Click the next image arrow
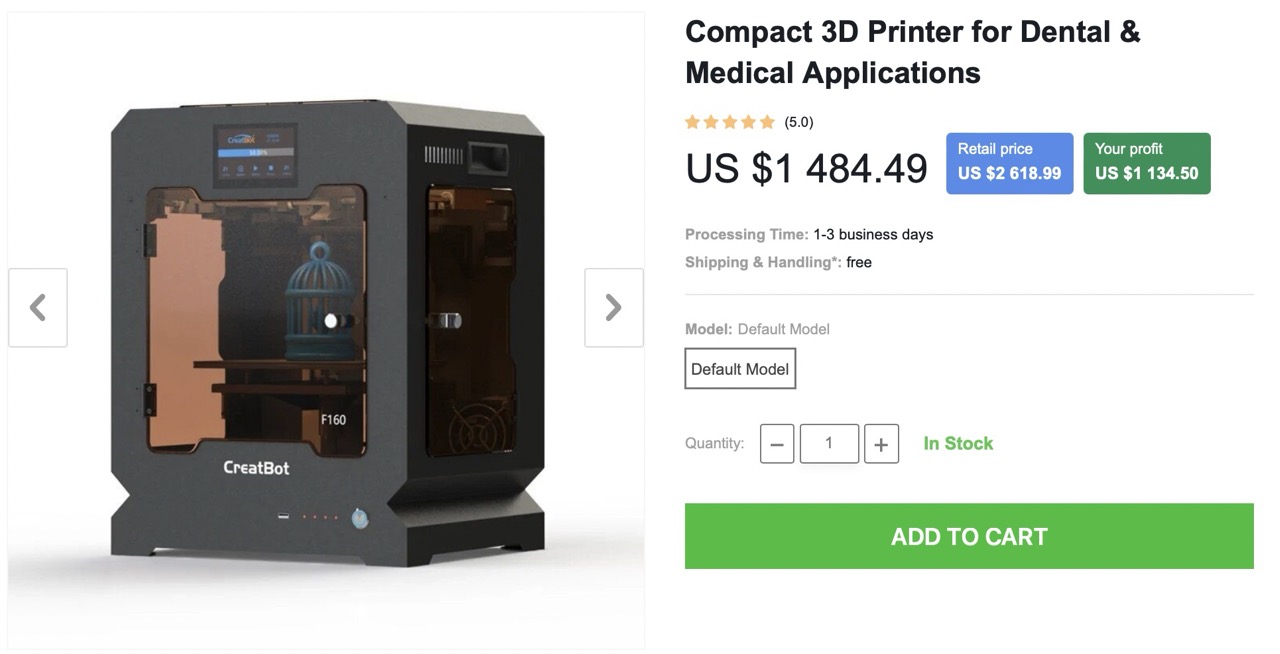This screenshot has width=1280, height=654. point(614,307)
